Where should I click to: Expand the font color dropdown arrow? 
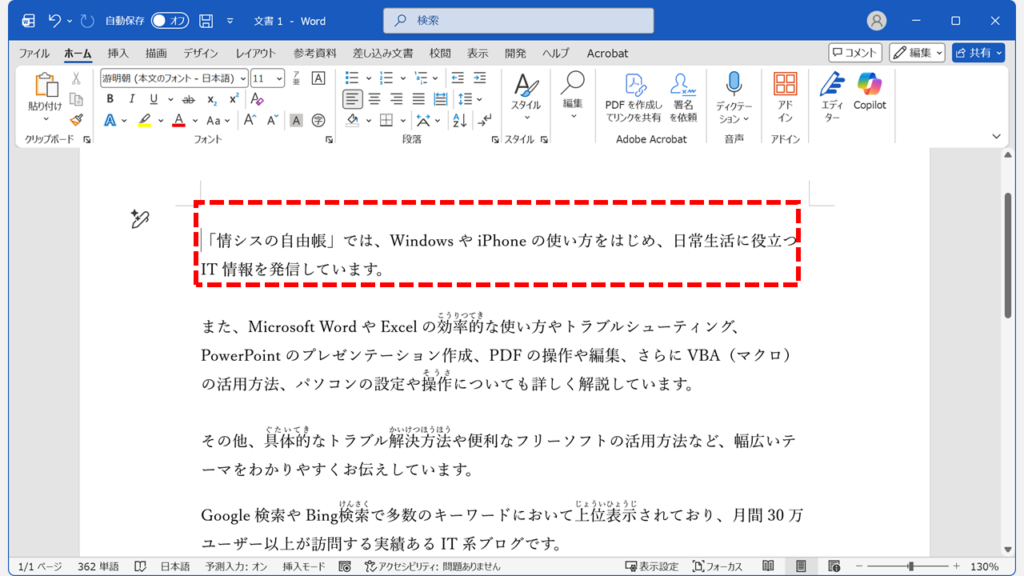(x=196, y=119)
